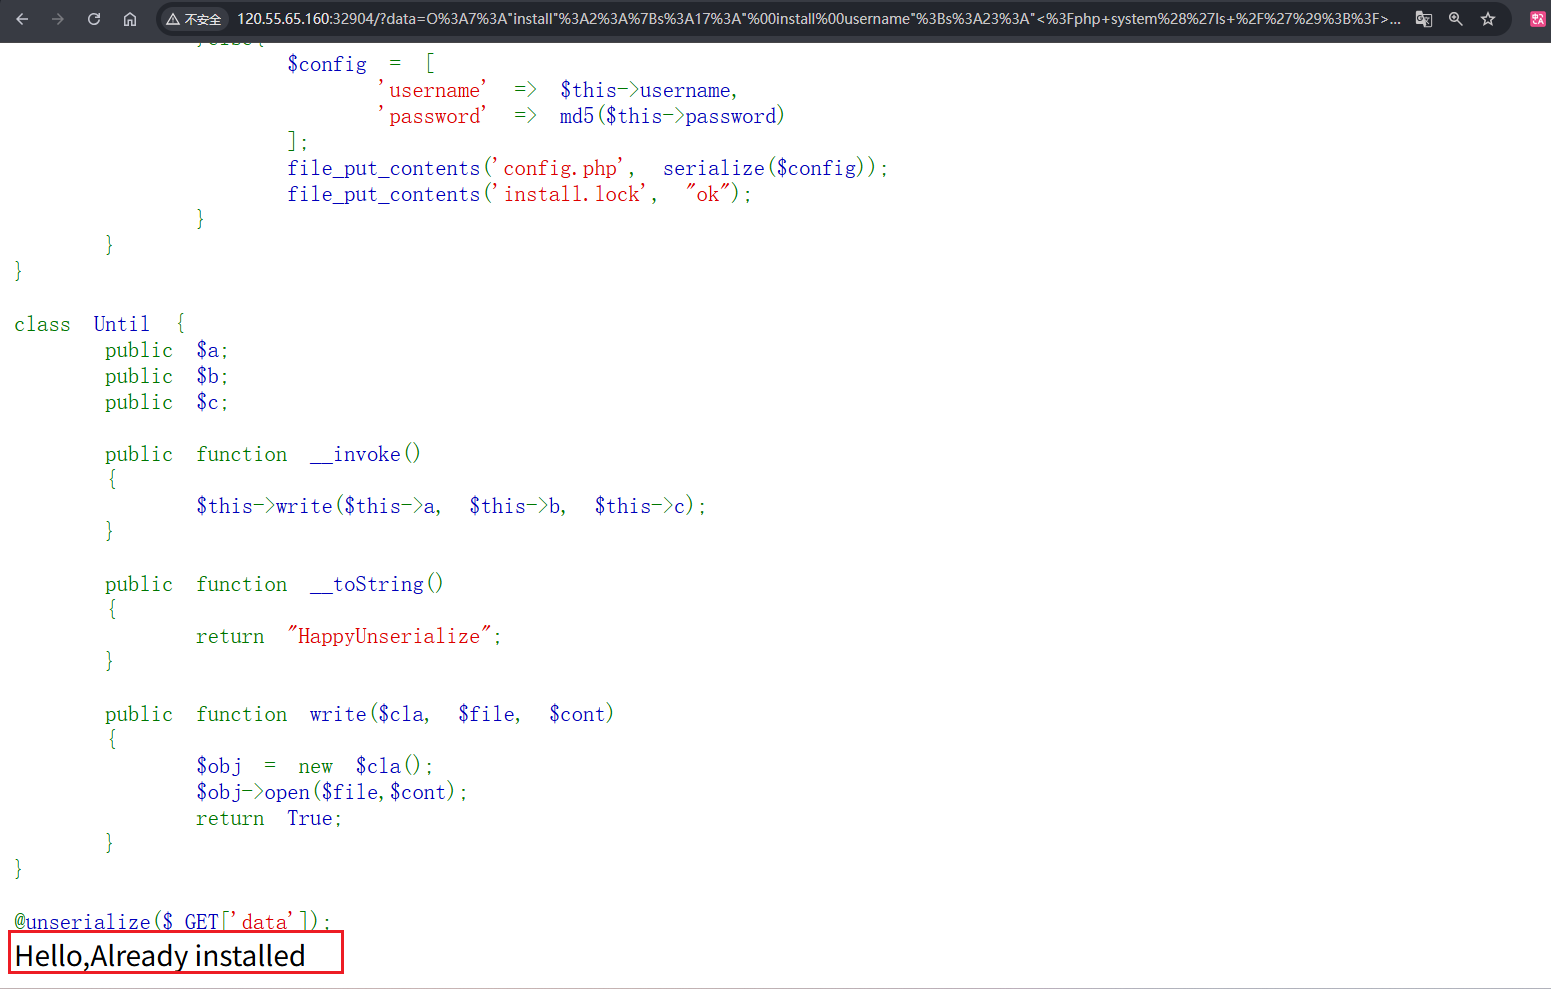Click the "HappyUnserialize" string
The width and height of the screenshot is (1551, 989).
click(x=389, y=636)
